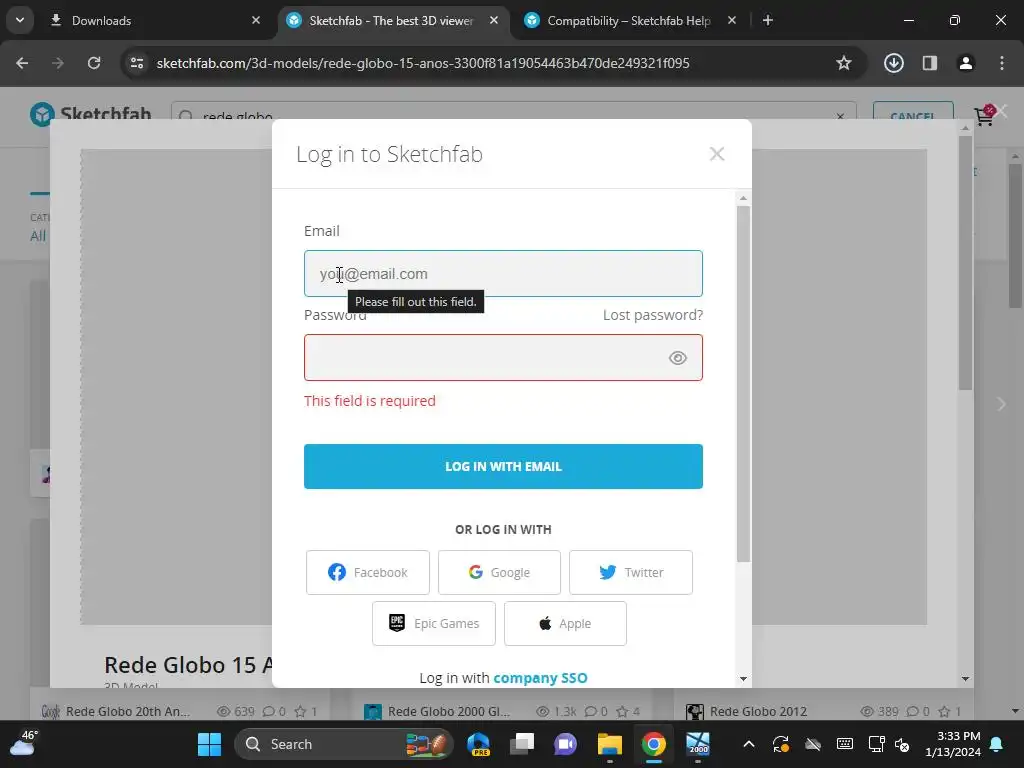The height and width of the screenshot is (768, 1024).
Task: Open Chrome three-dot menu
Action: (1002, 63)
